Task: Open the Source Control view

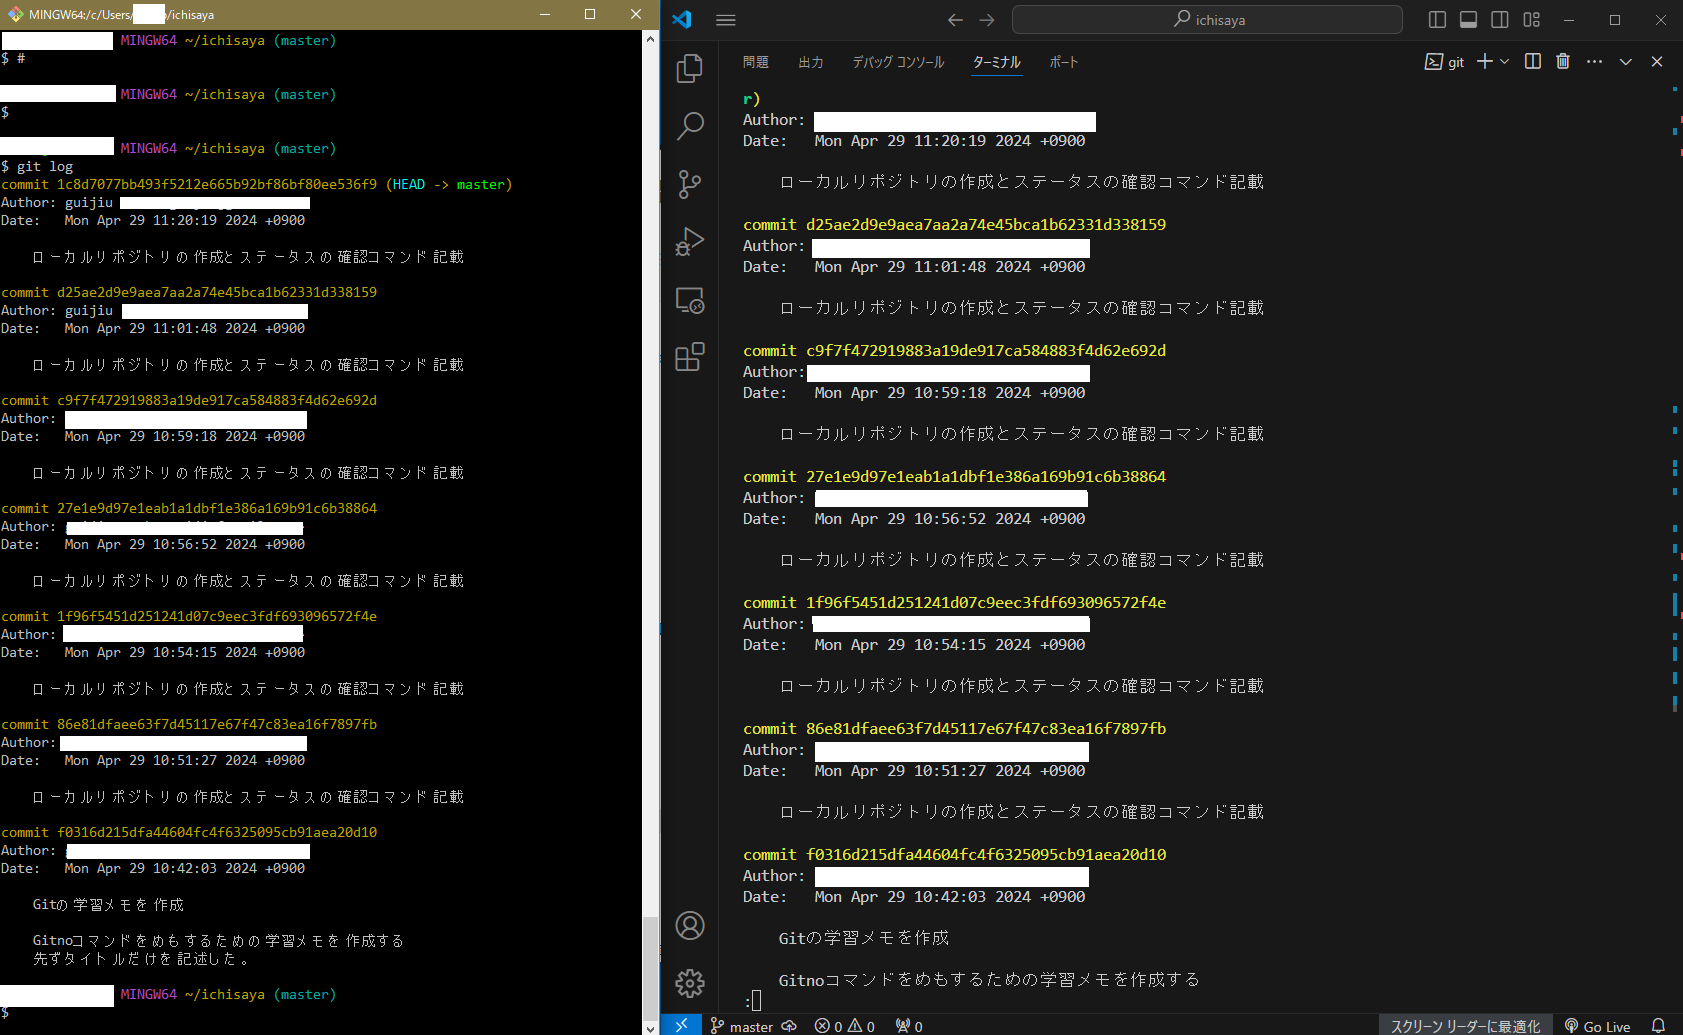Action: pos(689,184)
